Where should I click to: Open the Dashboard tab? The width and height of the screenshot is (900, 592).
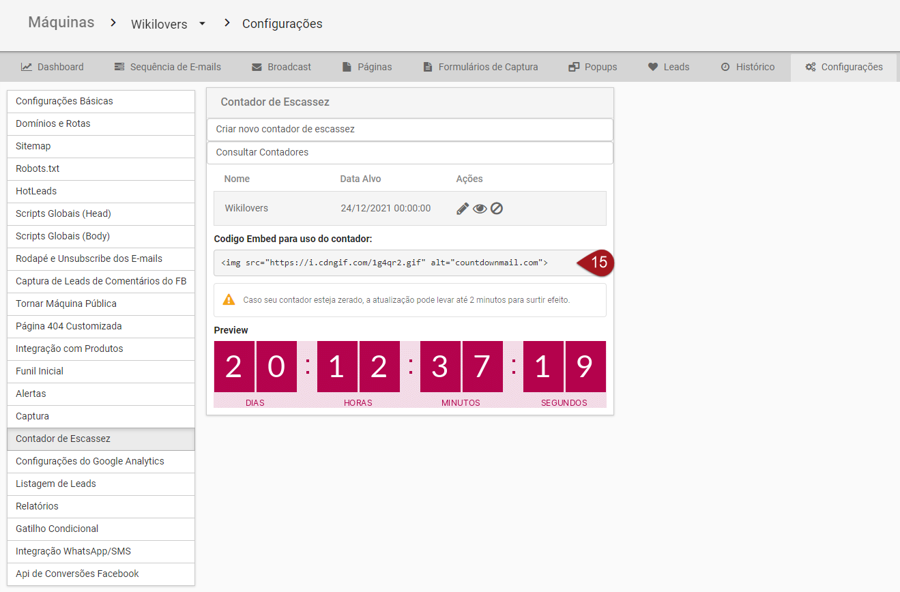coord(52,67)
